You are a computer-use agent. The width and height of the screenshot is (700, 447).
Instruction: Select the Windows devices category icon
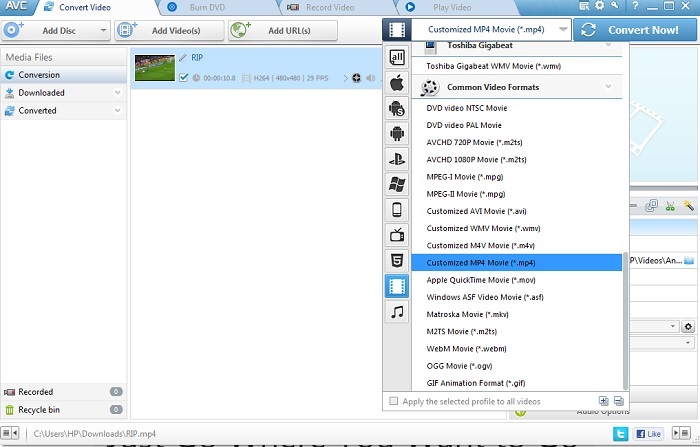(x=397, y=184)
